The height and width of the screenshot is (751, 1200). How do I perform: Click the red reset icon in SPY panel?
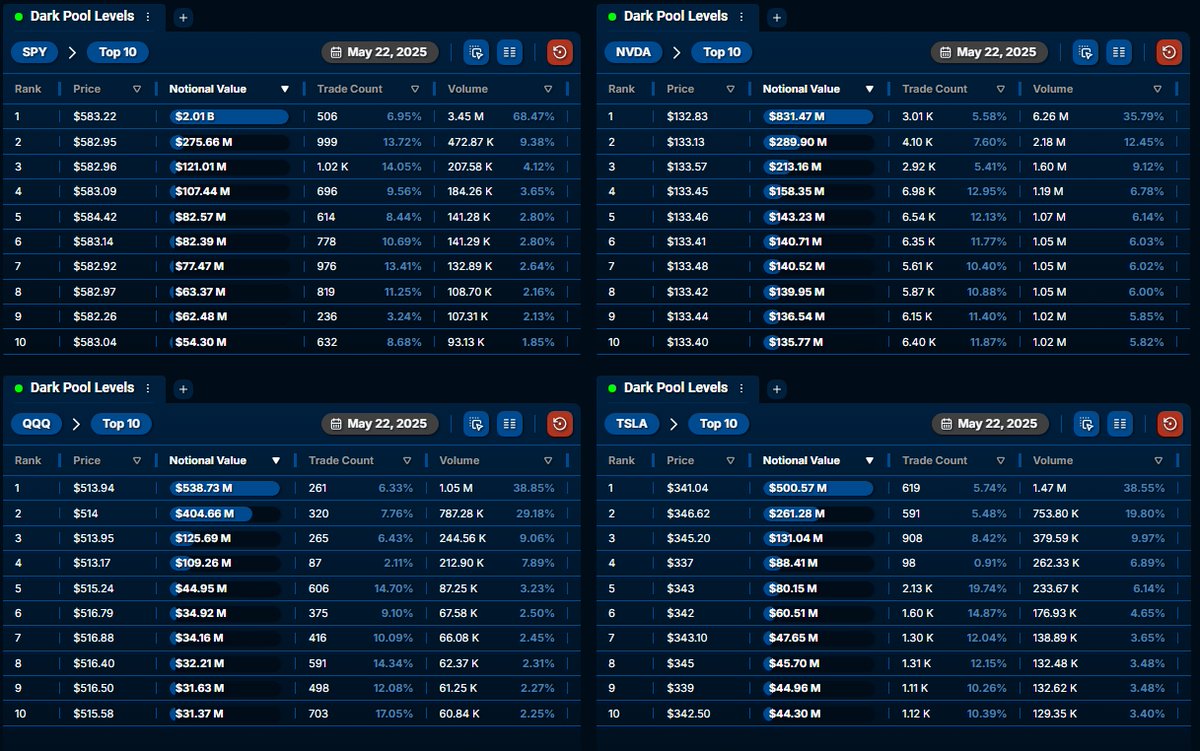[x=560, y=52]
